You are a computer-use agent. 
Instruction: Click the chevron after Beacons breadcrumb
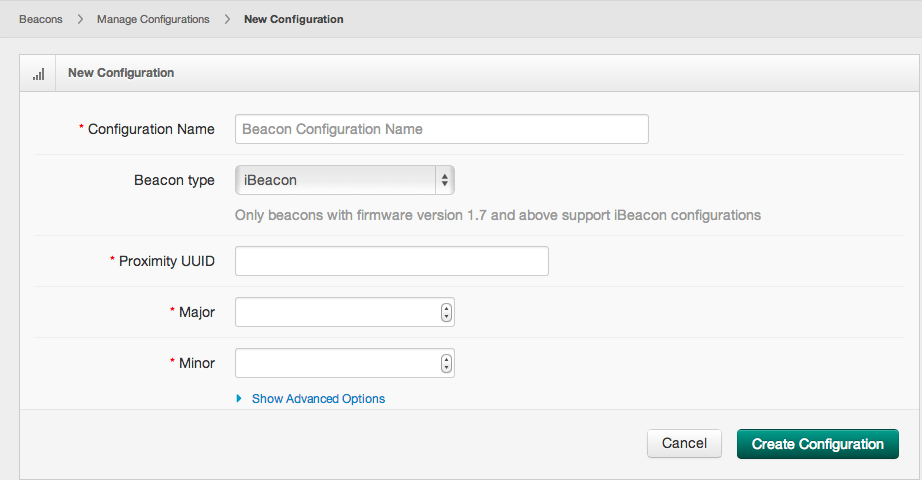click(80, 19)
